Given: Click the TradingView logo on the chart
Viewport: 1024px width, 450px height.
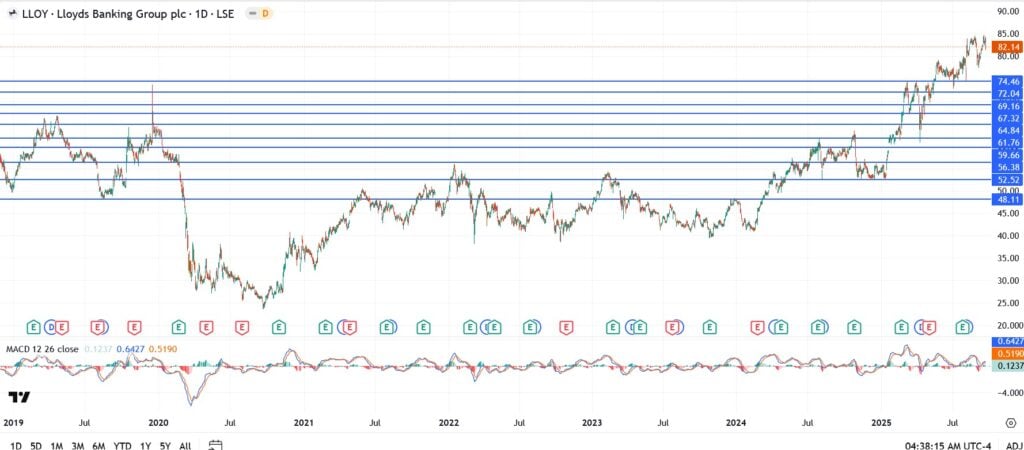Looking at the screenshot, I should point(19,397).
